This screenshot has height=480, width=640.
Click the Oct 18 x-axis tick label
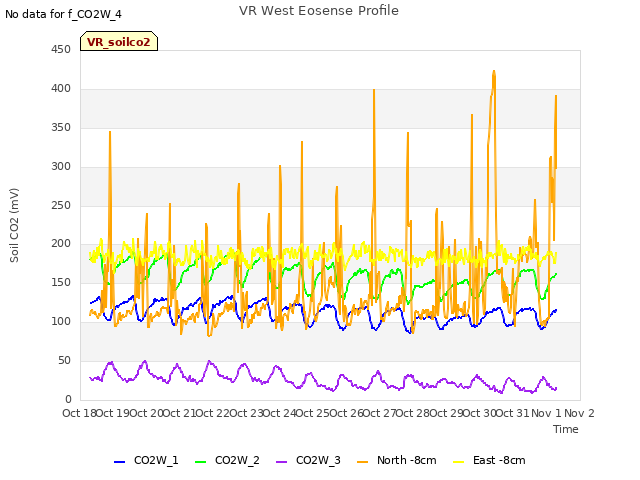coord(79,413)
